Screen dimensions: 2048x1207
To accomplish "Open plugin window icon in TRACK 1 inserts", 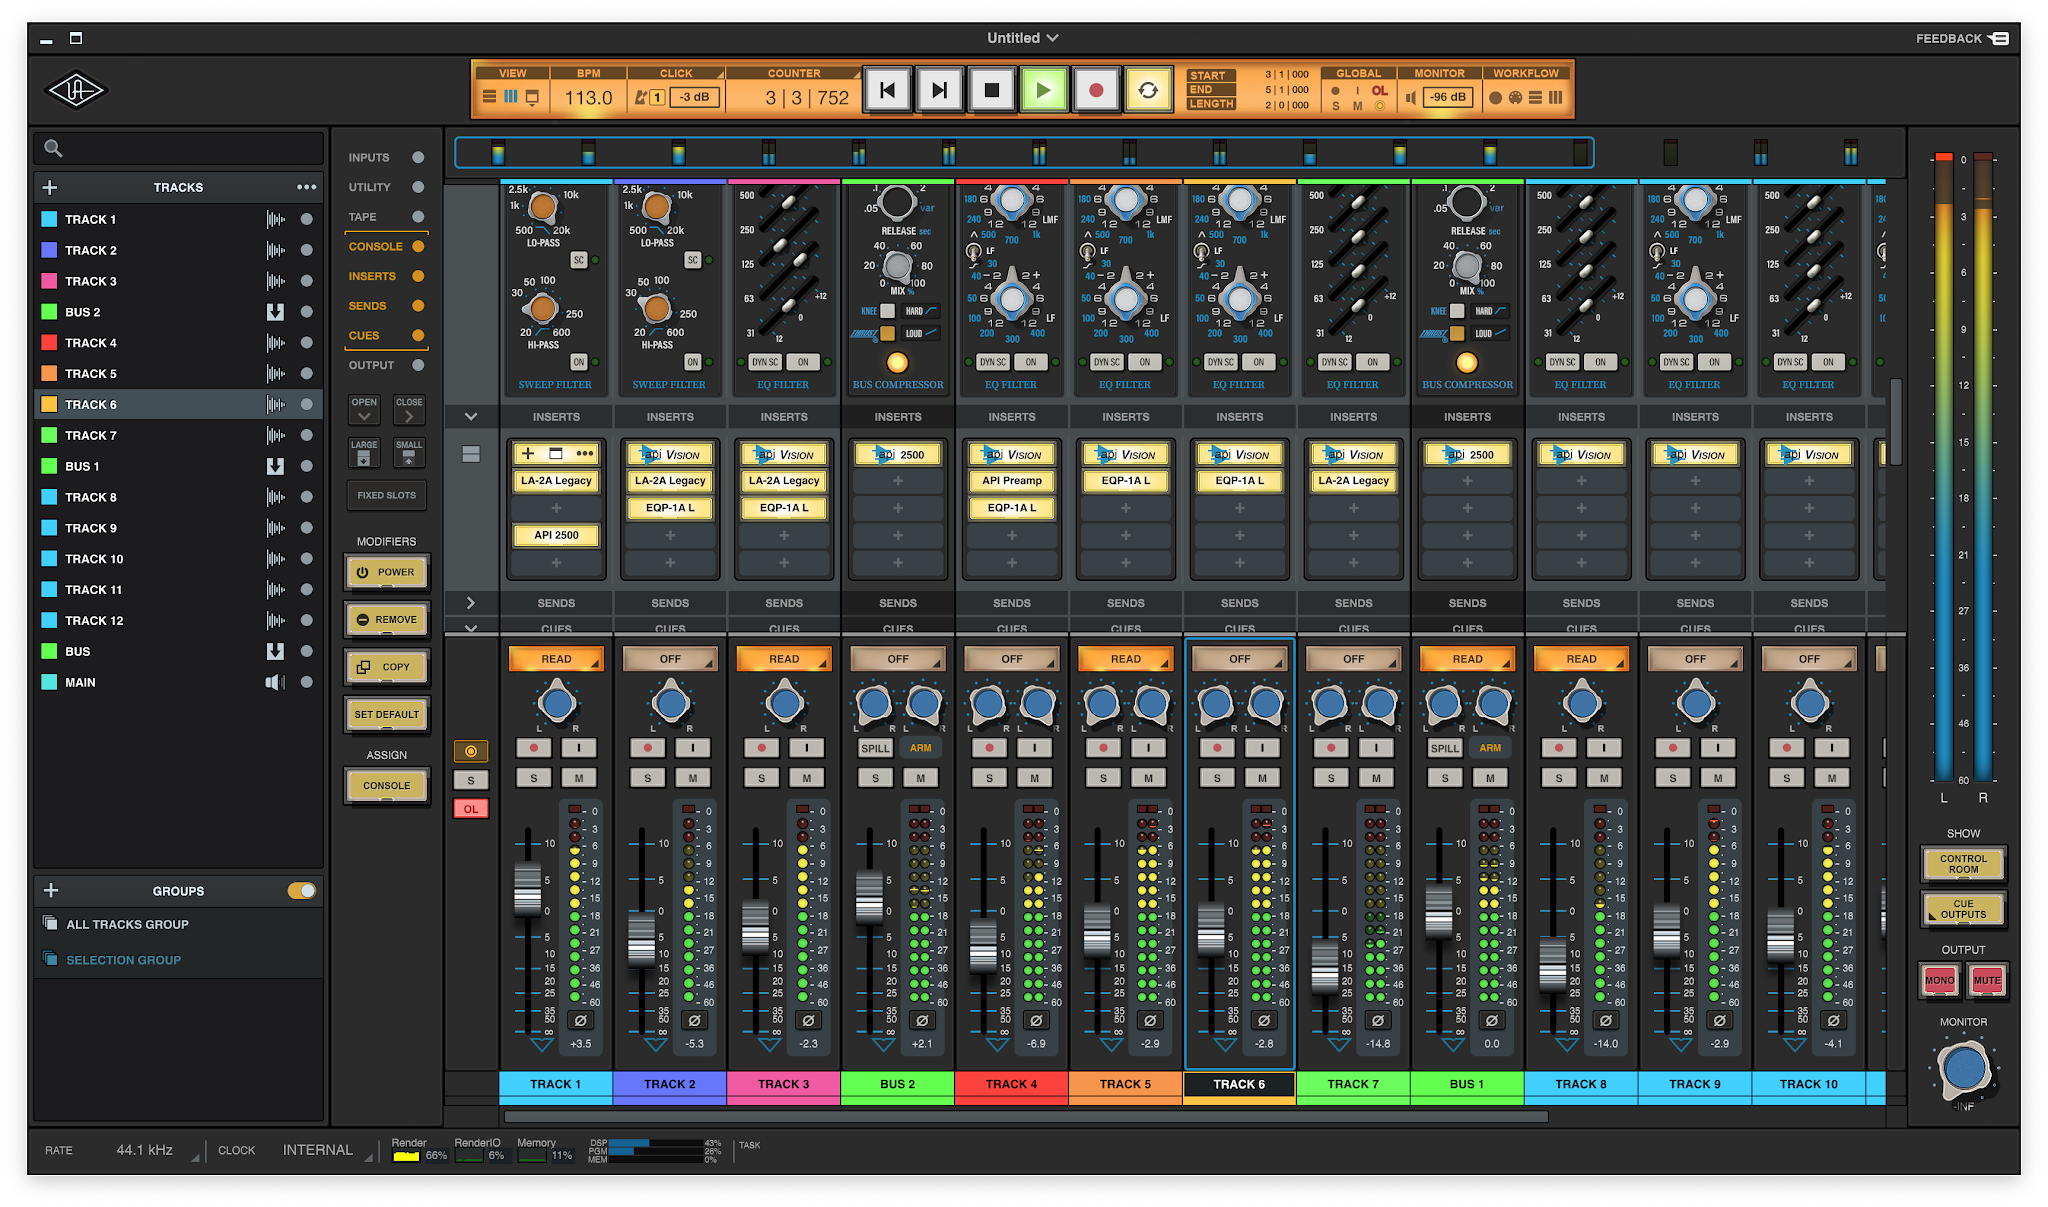I will tap(556, 454).
